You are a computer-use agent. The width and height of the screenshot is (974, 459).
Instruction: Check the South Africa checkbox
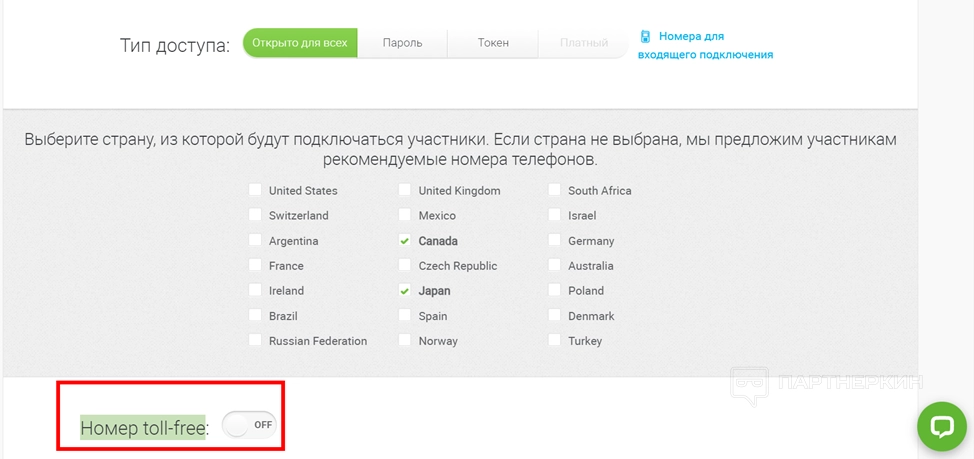555,190
